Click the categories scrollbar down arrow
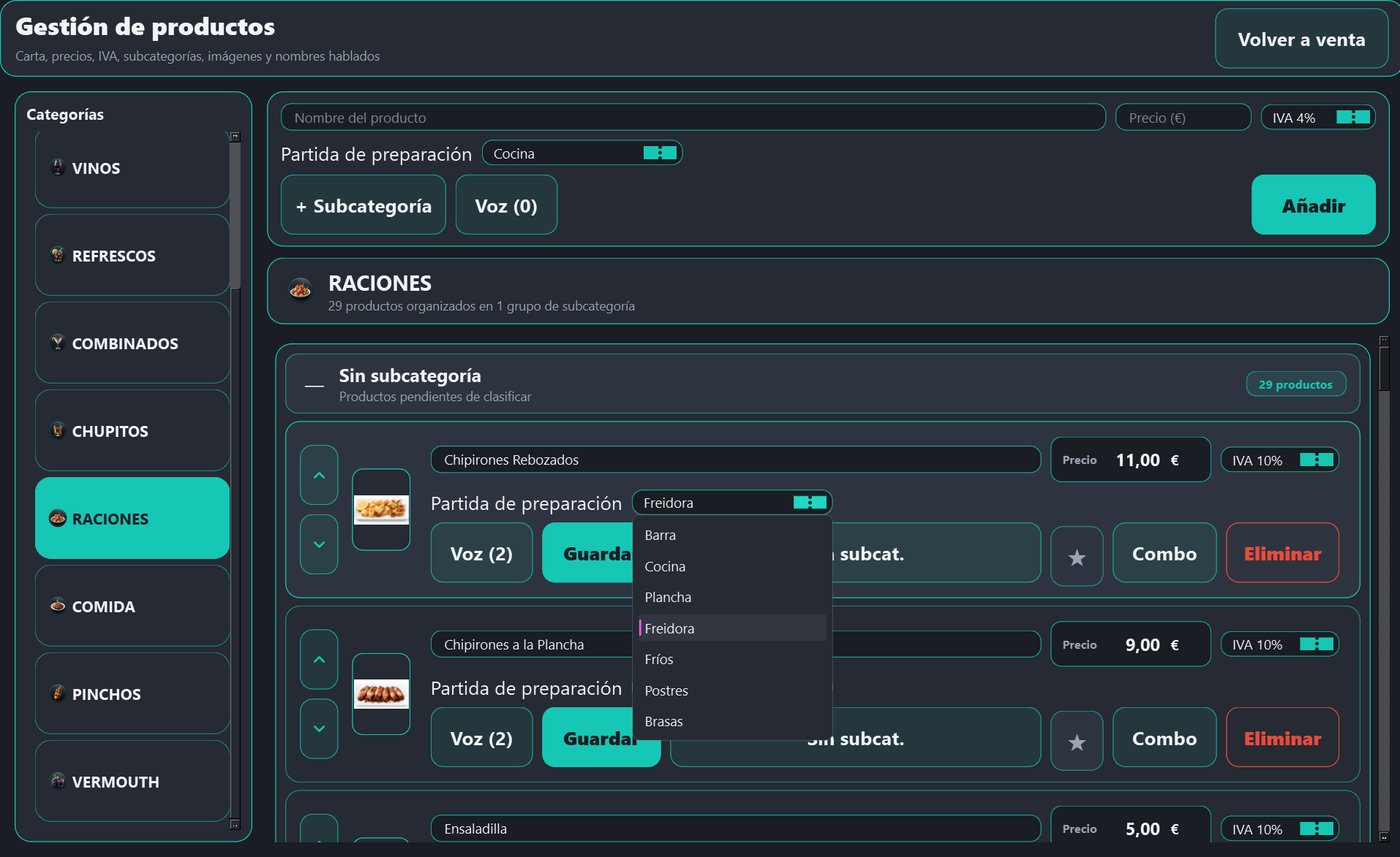The width and height of the screenshot is (1400, 857). pos(235,824)
